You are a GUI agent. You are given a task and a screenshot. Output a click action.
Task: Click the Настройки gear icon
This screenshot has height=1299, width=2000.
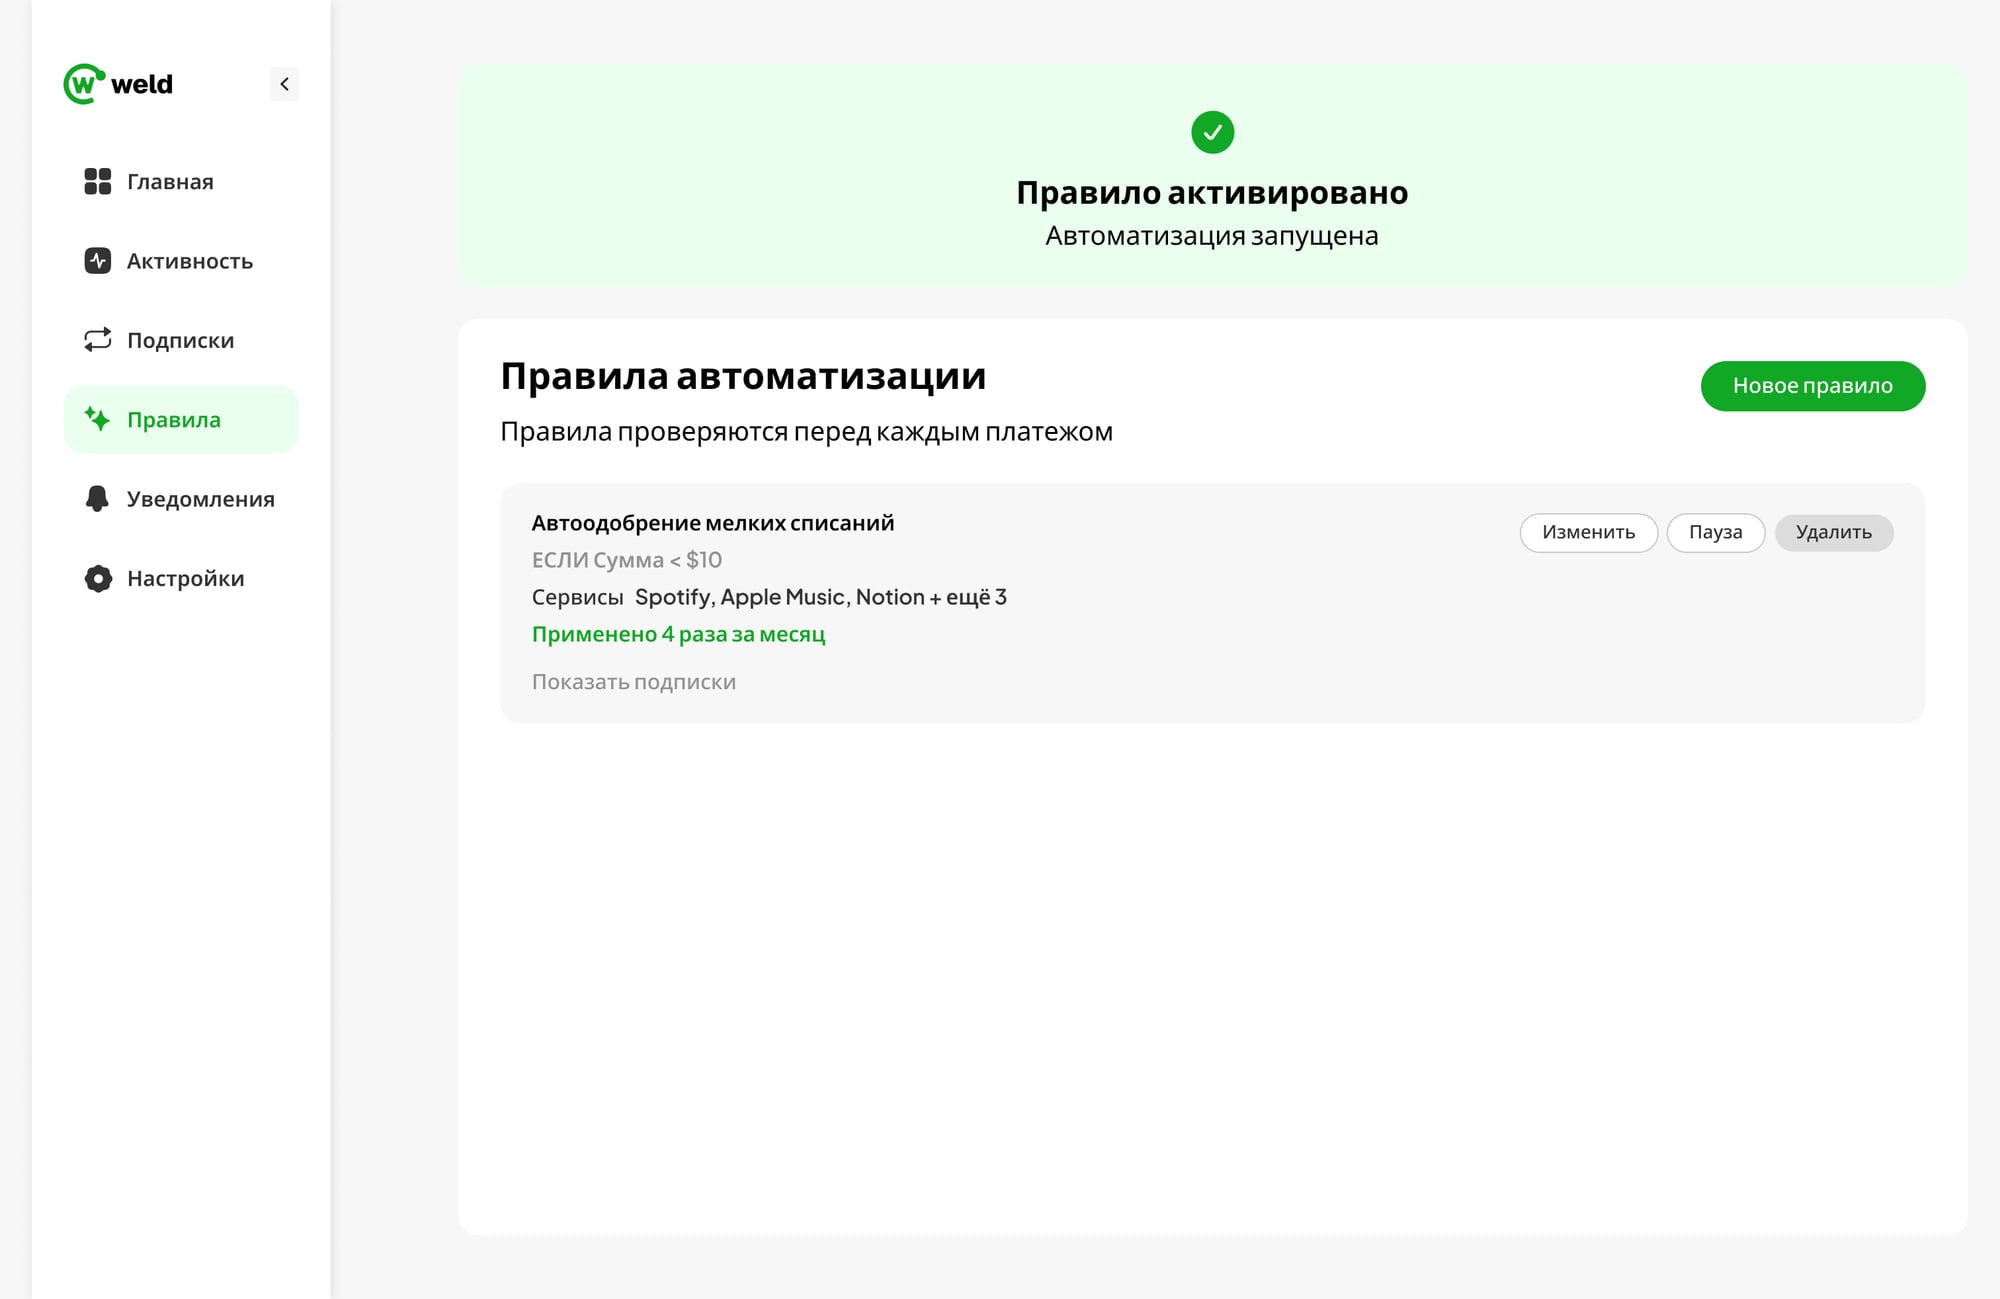pos(98,578)
